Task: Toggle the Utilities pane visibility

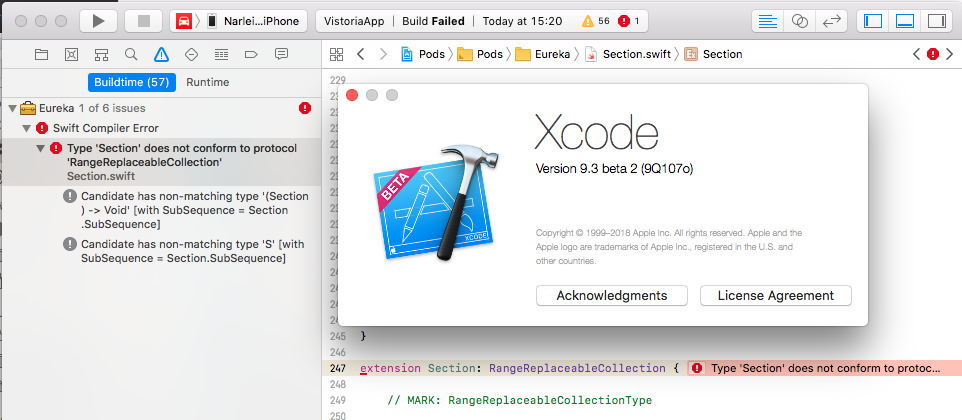Action: [x=937, y=21]
